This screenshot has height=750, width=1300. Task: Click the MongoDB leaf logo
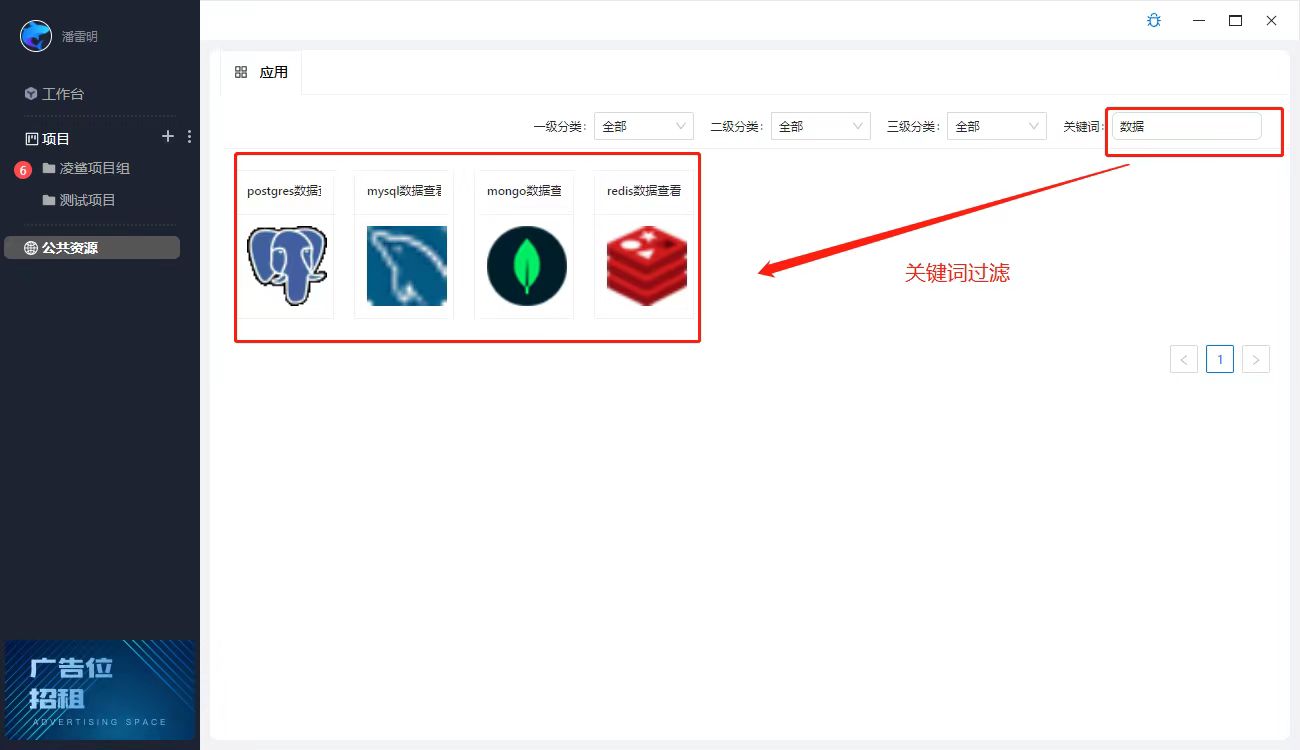527,265
